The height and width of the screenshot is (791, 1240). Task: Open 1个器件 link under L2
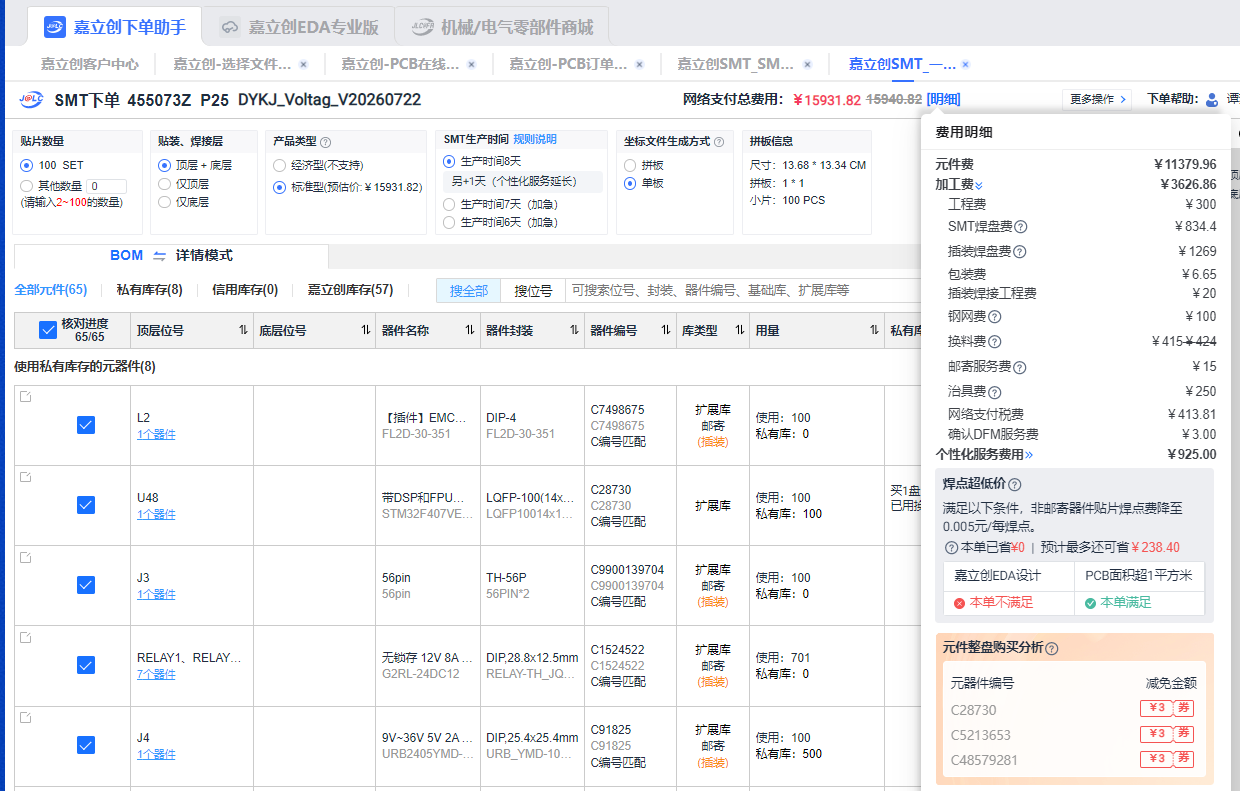click(x=156, y=434)
